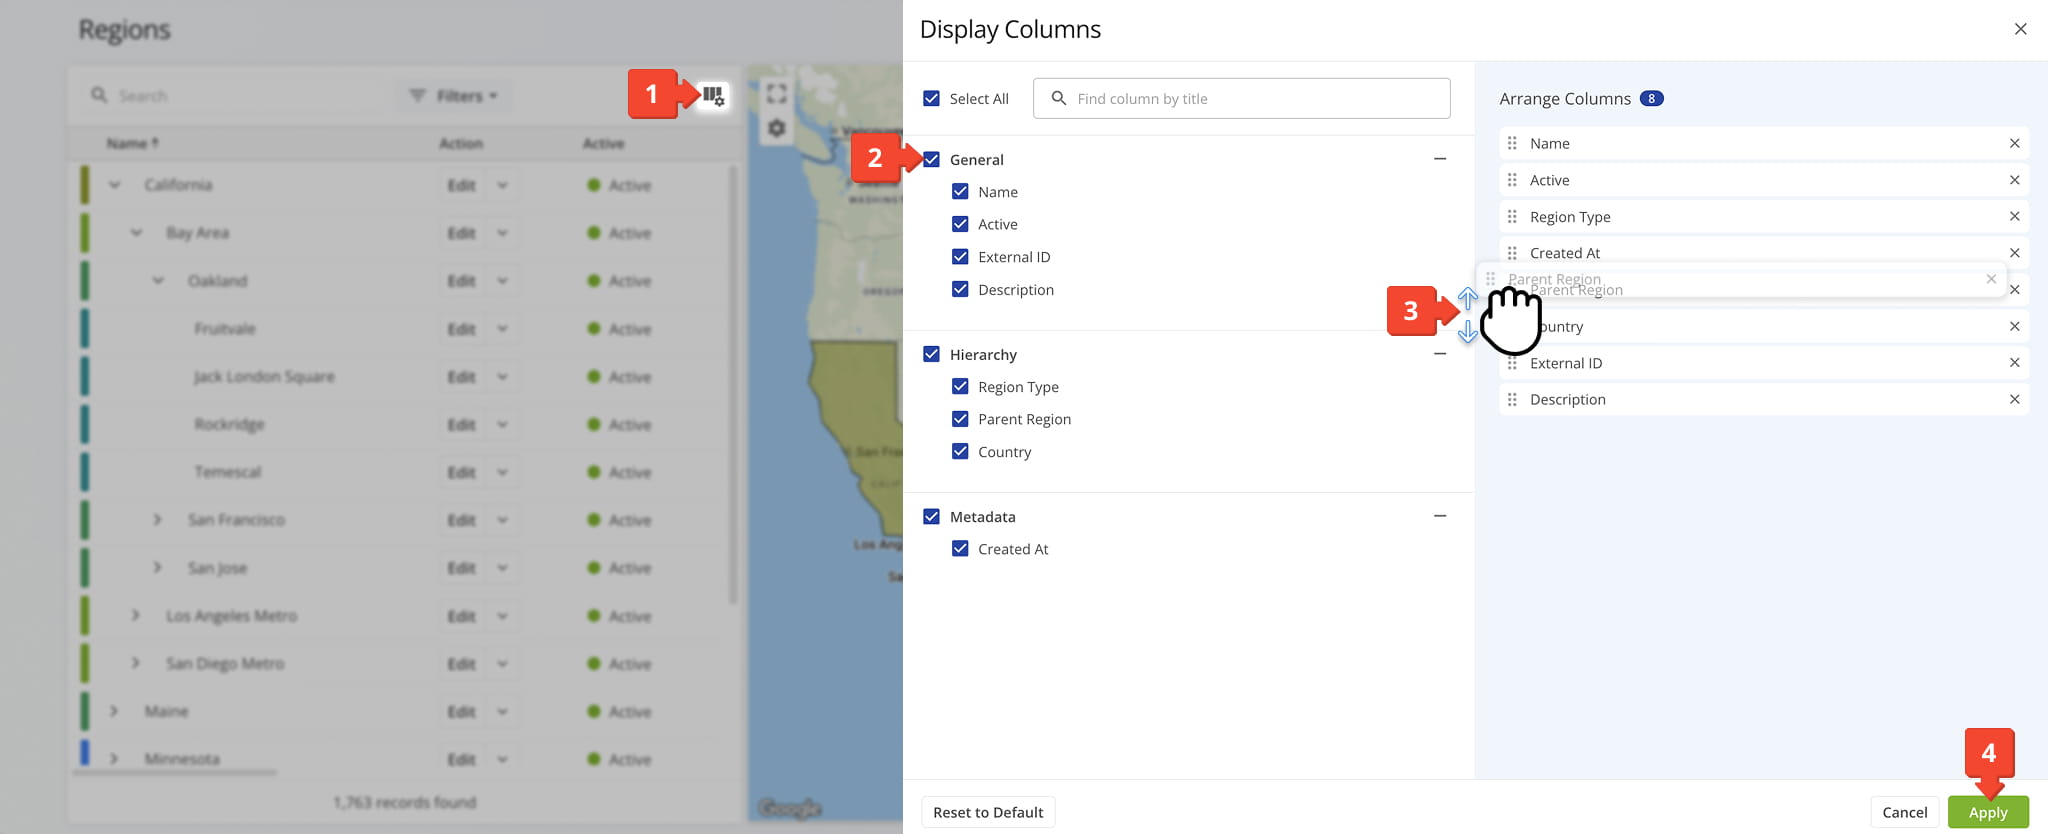Viewport: 2048px width, 834px height.
Task: Click the California region color bar
Action: pos(85,185)
